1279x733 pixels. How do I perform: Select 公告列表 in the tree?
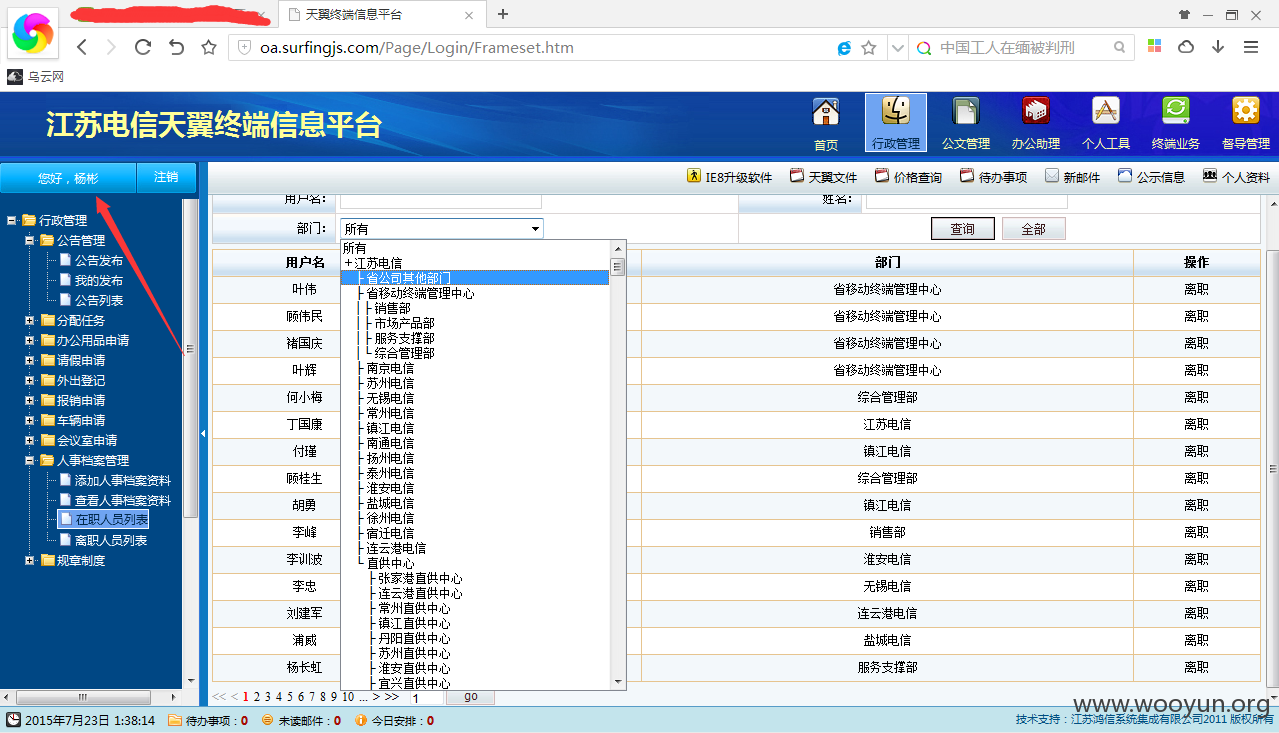click(x=99, y=300)
